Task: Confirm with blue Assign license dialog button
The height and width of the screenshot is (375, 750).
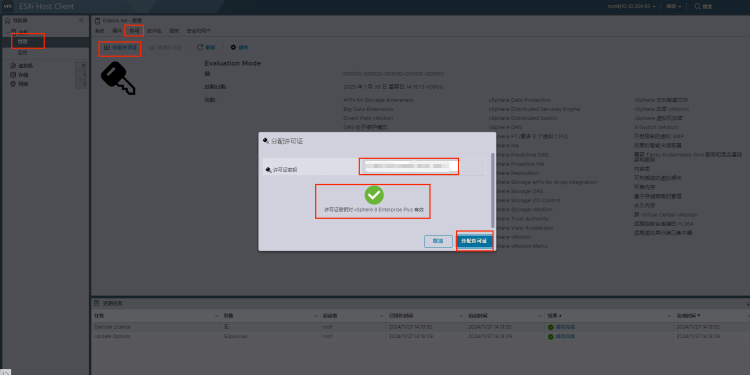Action: pyautogui.click(x=474, y=241)
